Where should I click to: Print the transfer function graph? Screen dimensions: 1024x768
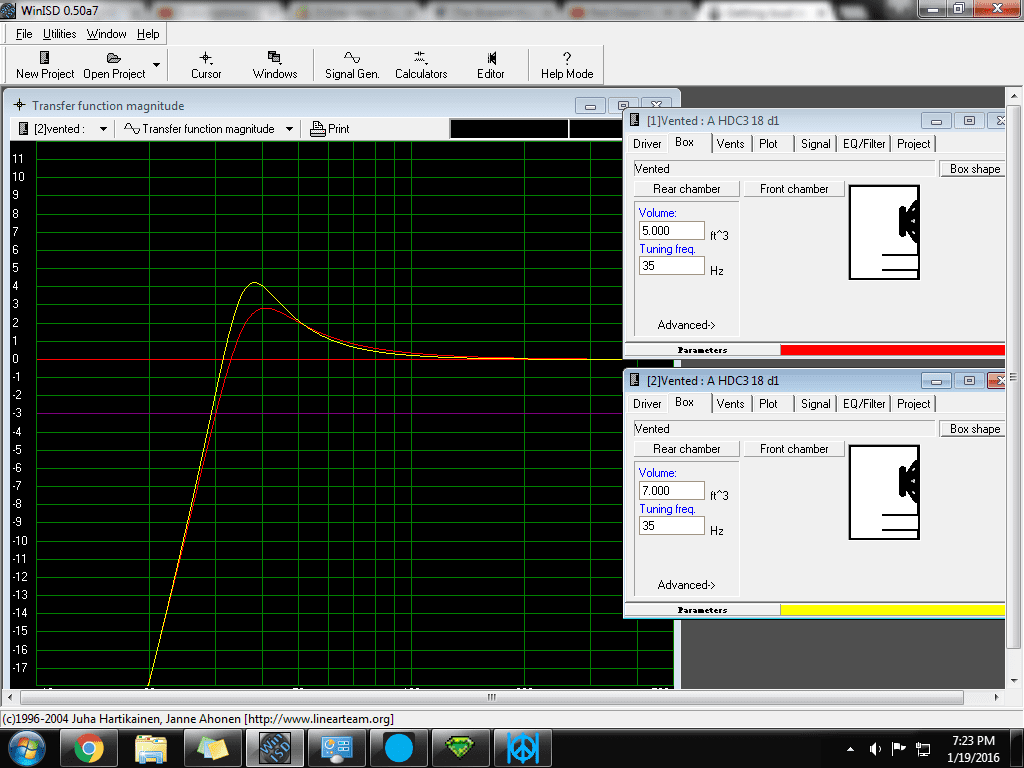(x=330, y=129)
